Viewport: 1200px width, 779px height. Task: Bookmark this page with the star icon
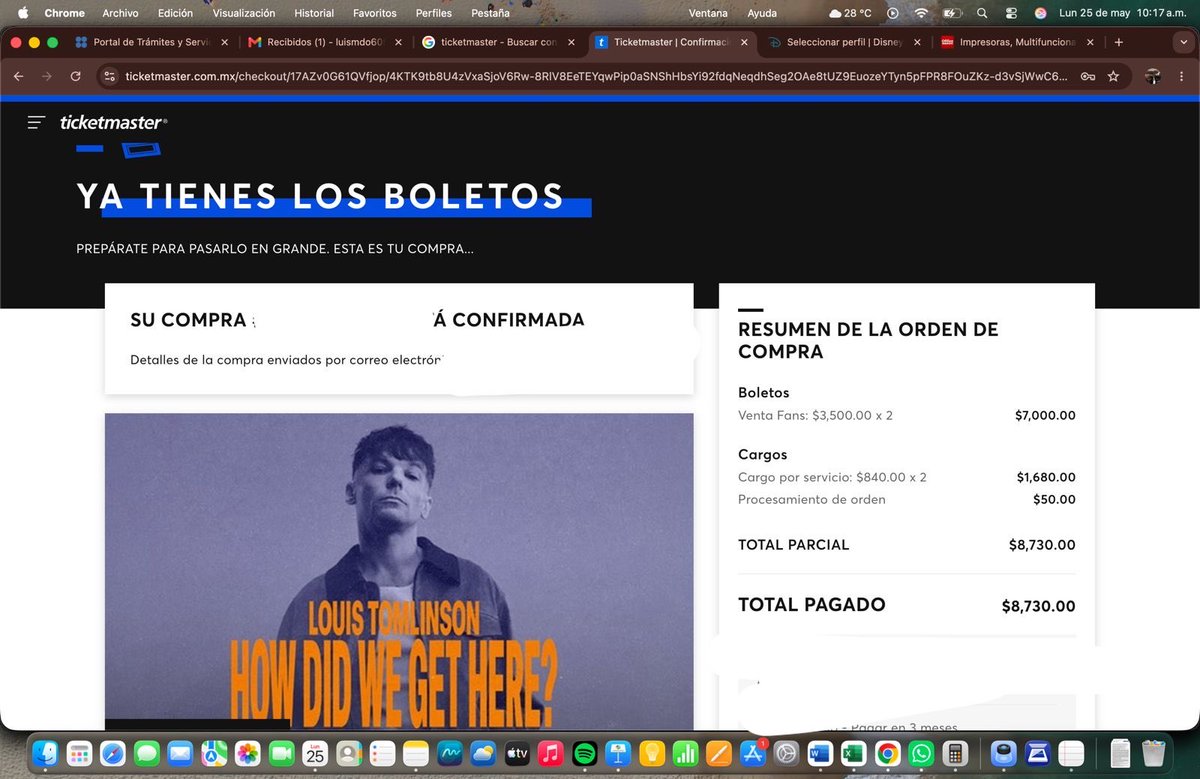[1113, 76]
